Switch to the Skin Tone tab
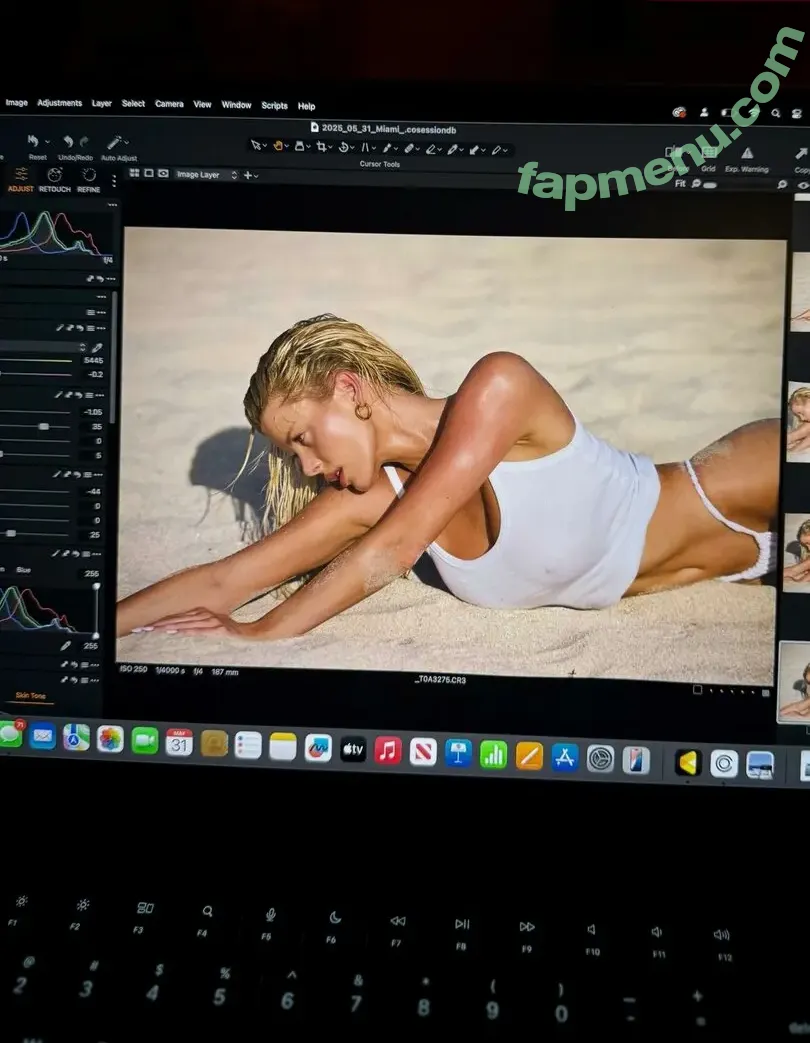This screenshot has height=1043, width=810. 32,695
